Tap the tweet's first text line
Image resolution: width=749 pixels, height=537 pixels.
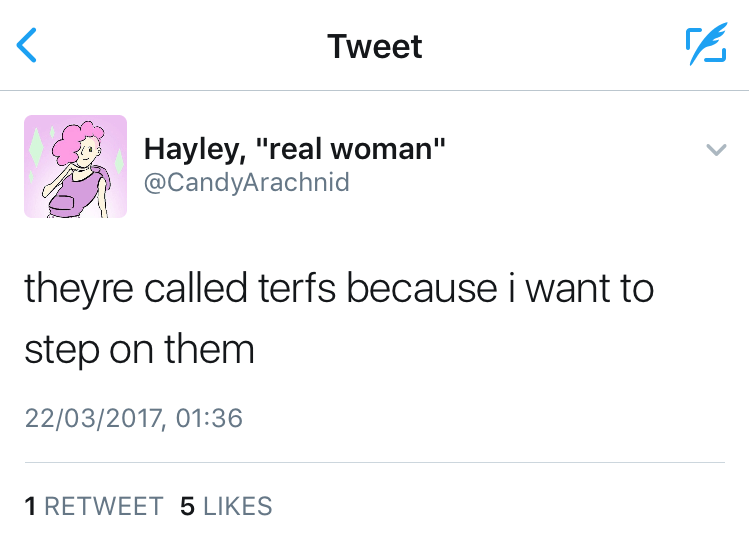(338, 290)
